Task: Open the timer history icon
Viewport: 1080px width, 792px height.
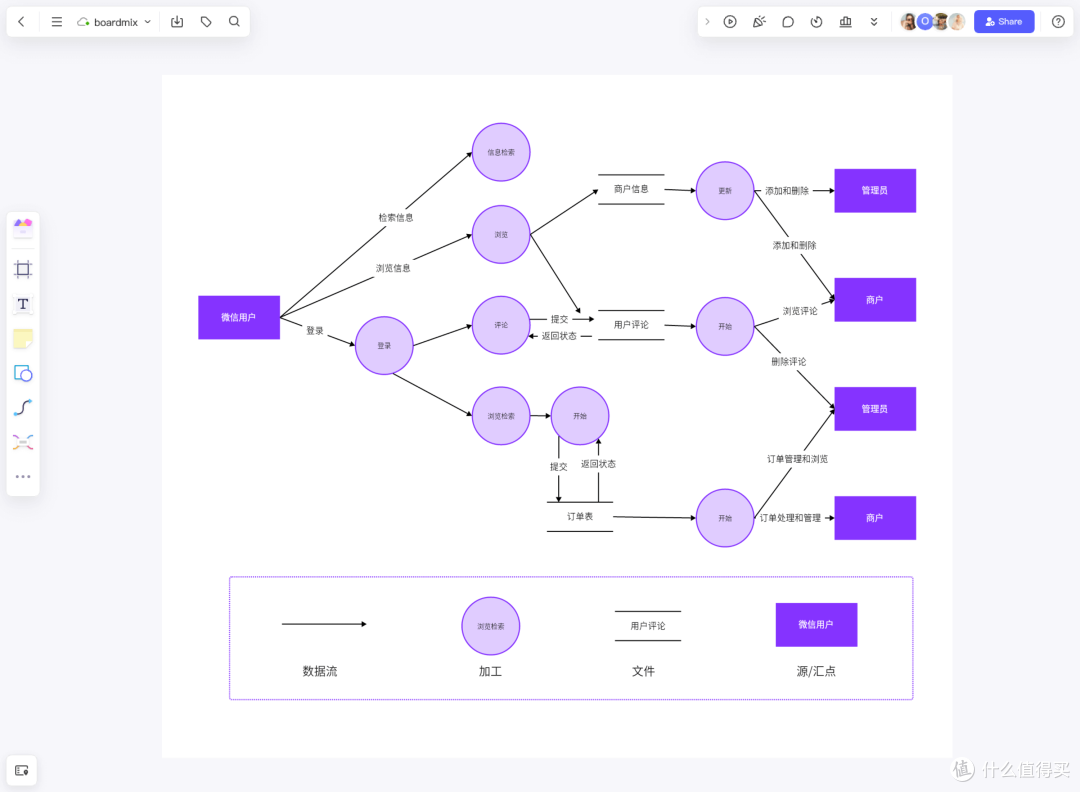Action: point(816,22)
